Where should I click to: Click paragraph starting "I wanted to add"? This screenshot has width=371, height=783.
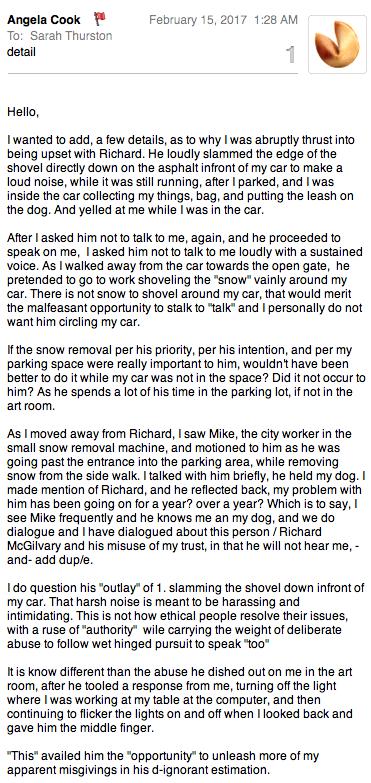[184, 175]
